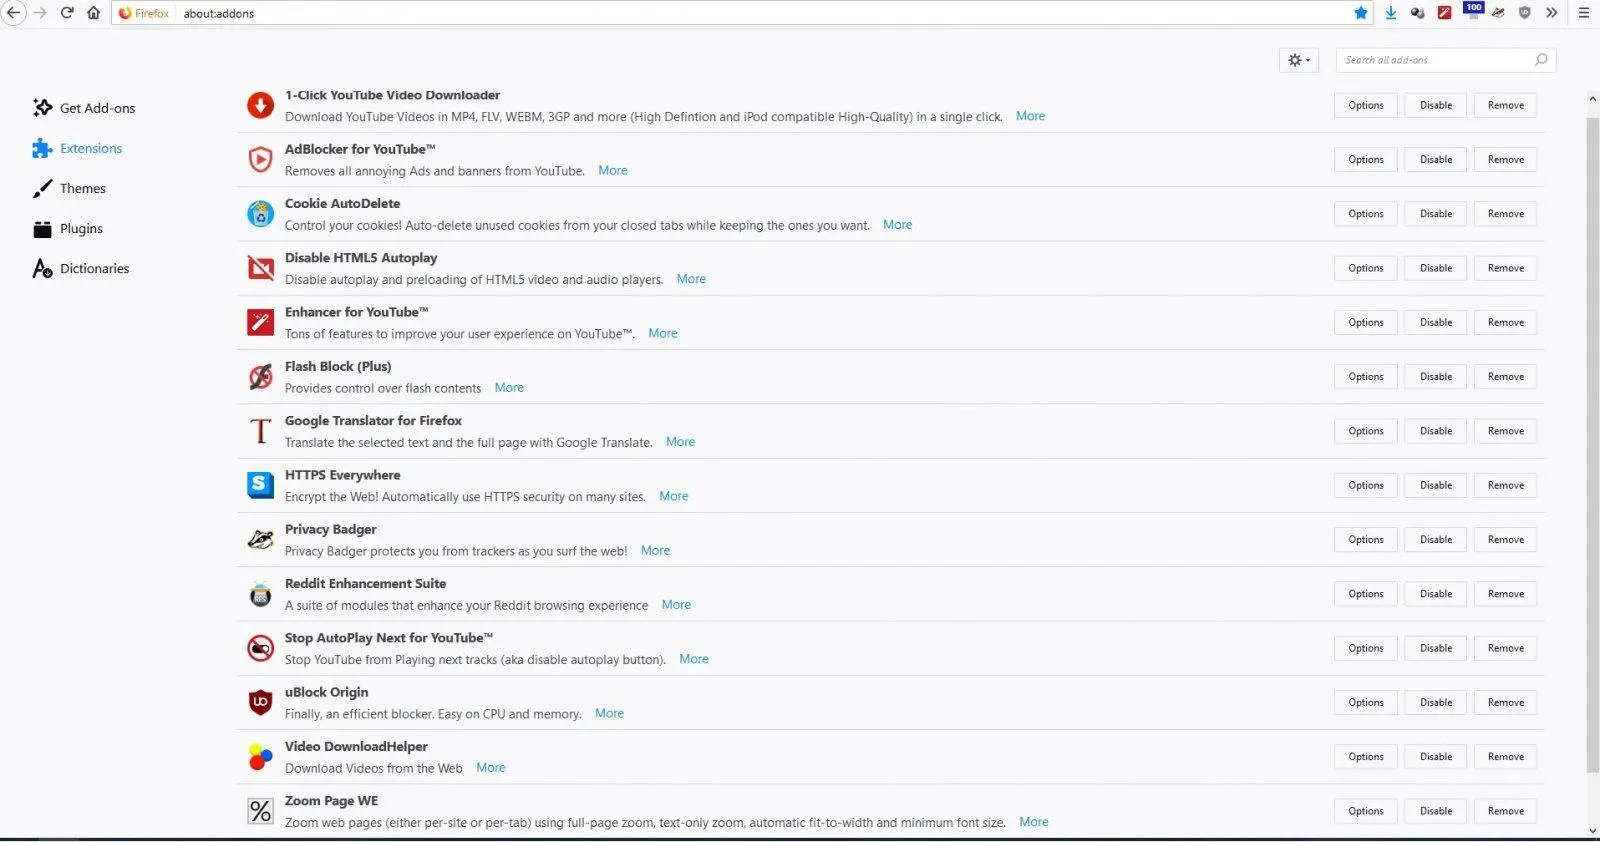The height and width of the screenshot is (842, 1600).
Task: Go to the Firefox home icon
Action: [93, 13]
